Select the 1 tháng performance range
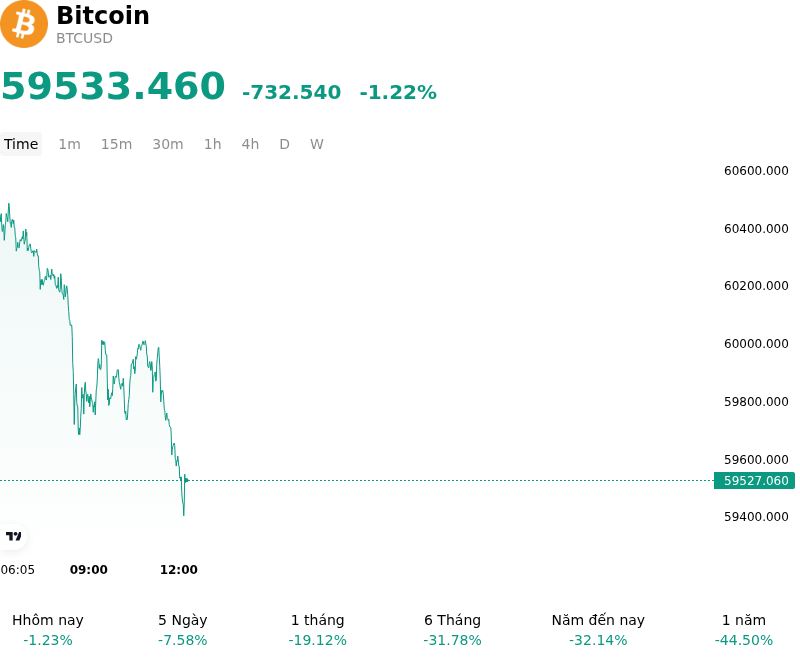 point(317,630)
